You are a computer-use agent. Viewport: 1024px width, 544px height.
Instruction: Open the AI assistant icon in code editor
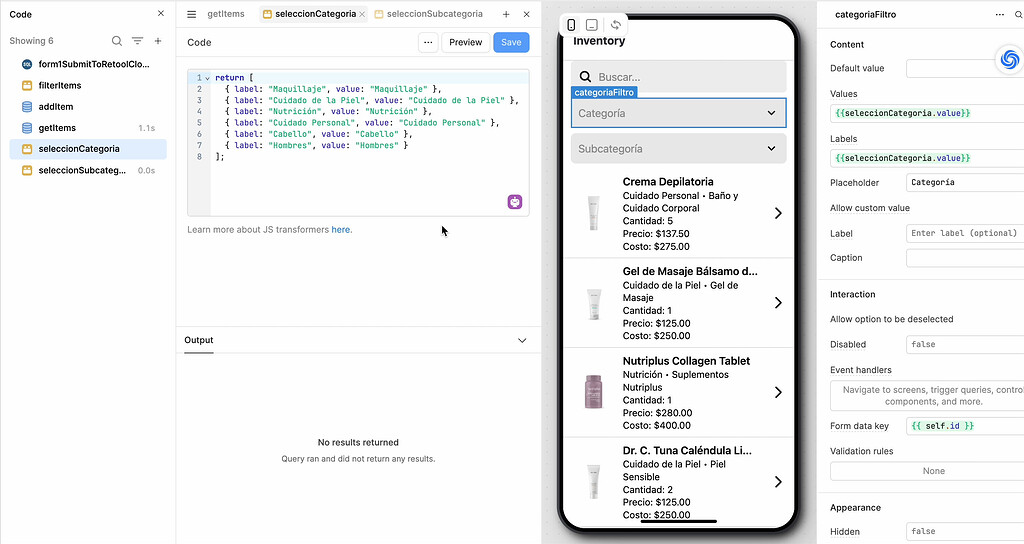click(515, 202)
